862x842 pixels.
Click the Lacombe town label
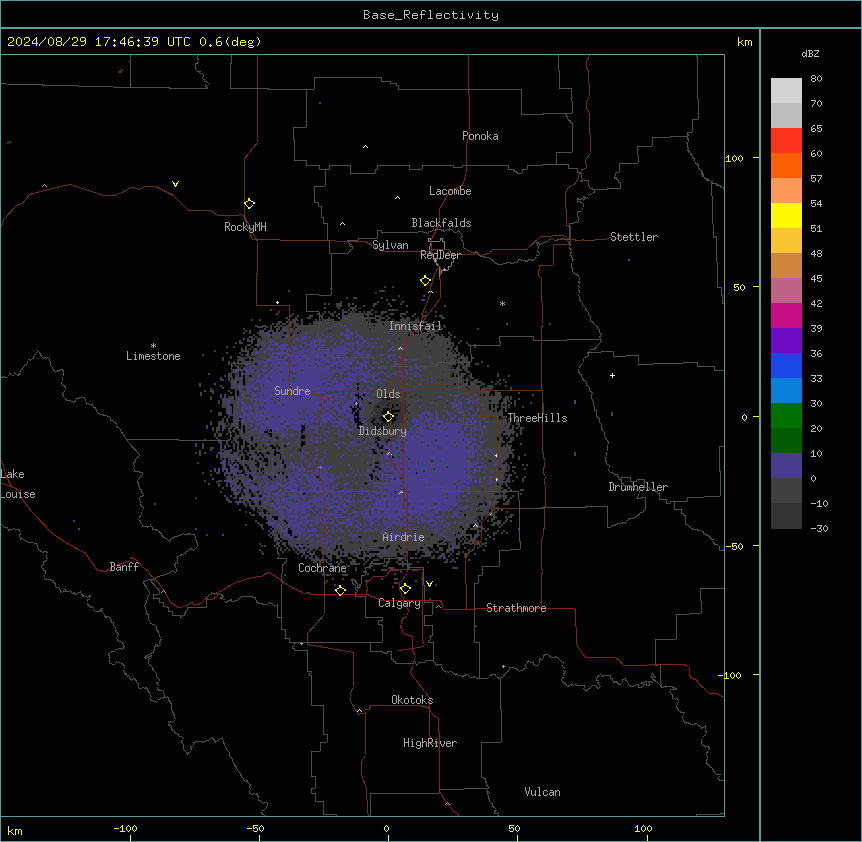[x=450, y=191]
